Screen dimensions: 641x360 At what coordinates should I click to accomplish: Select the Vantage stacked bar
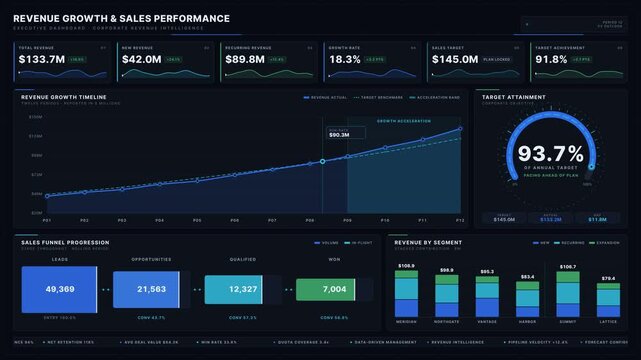(487, 297)
